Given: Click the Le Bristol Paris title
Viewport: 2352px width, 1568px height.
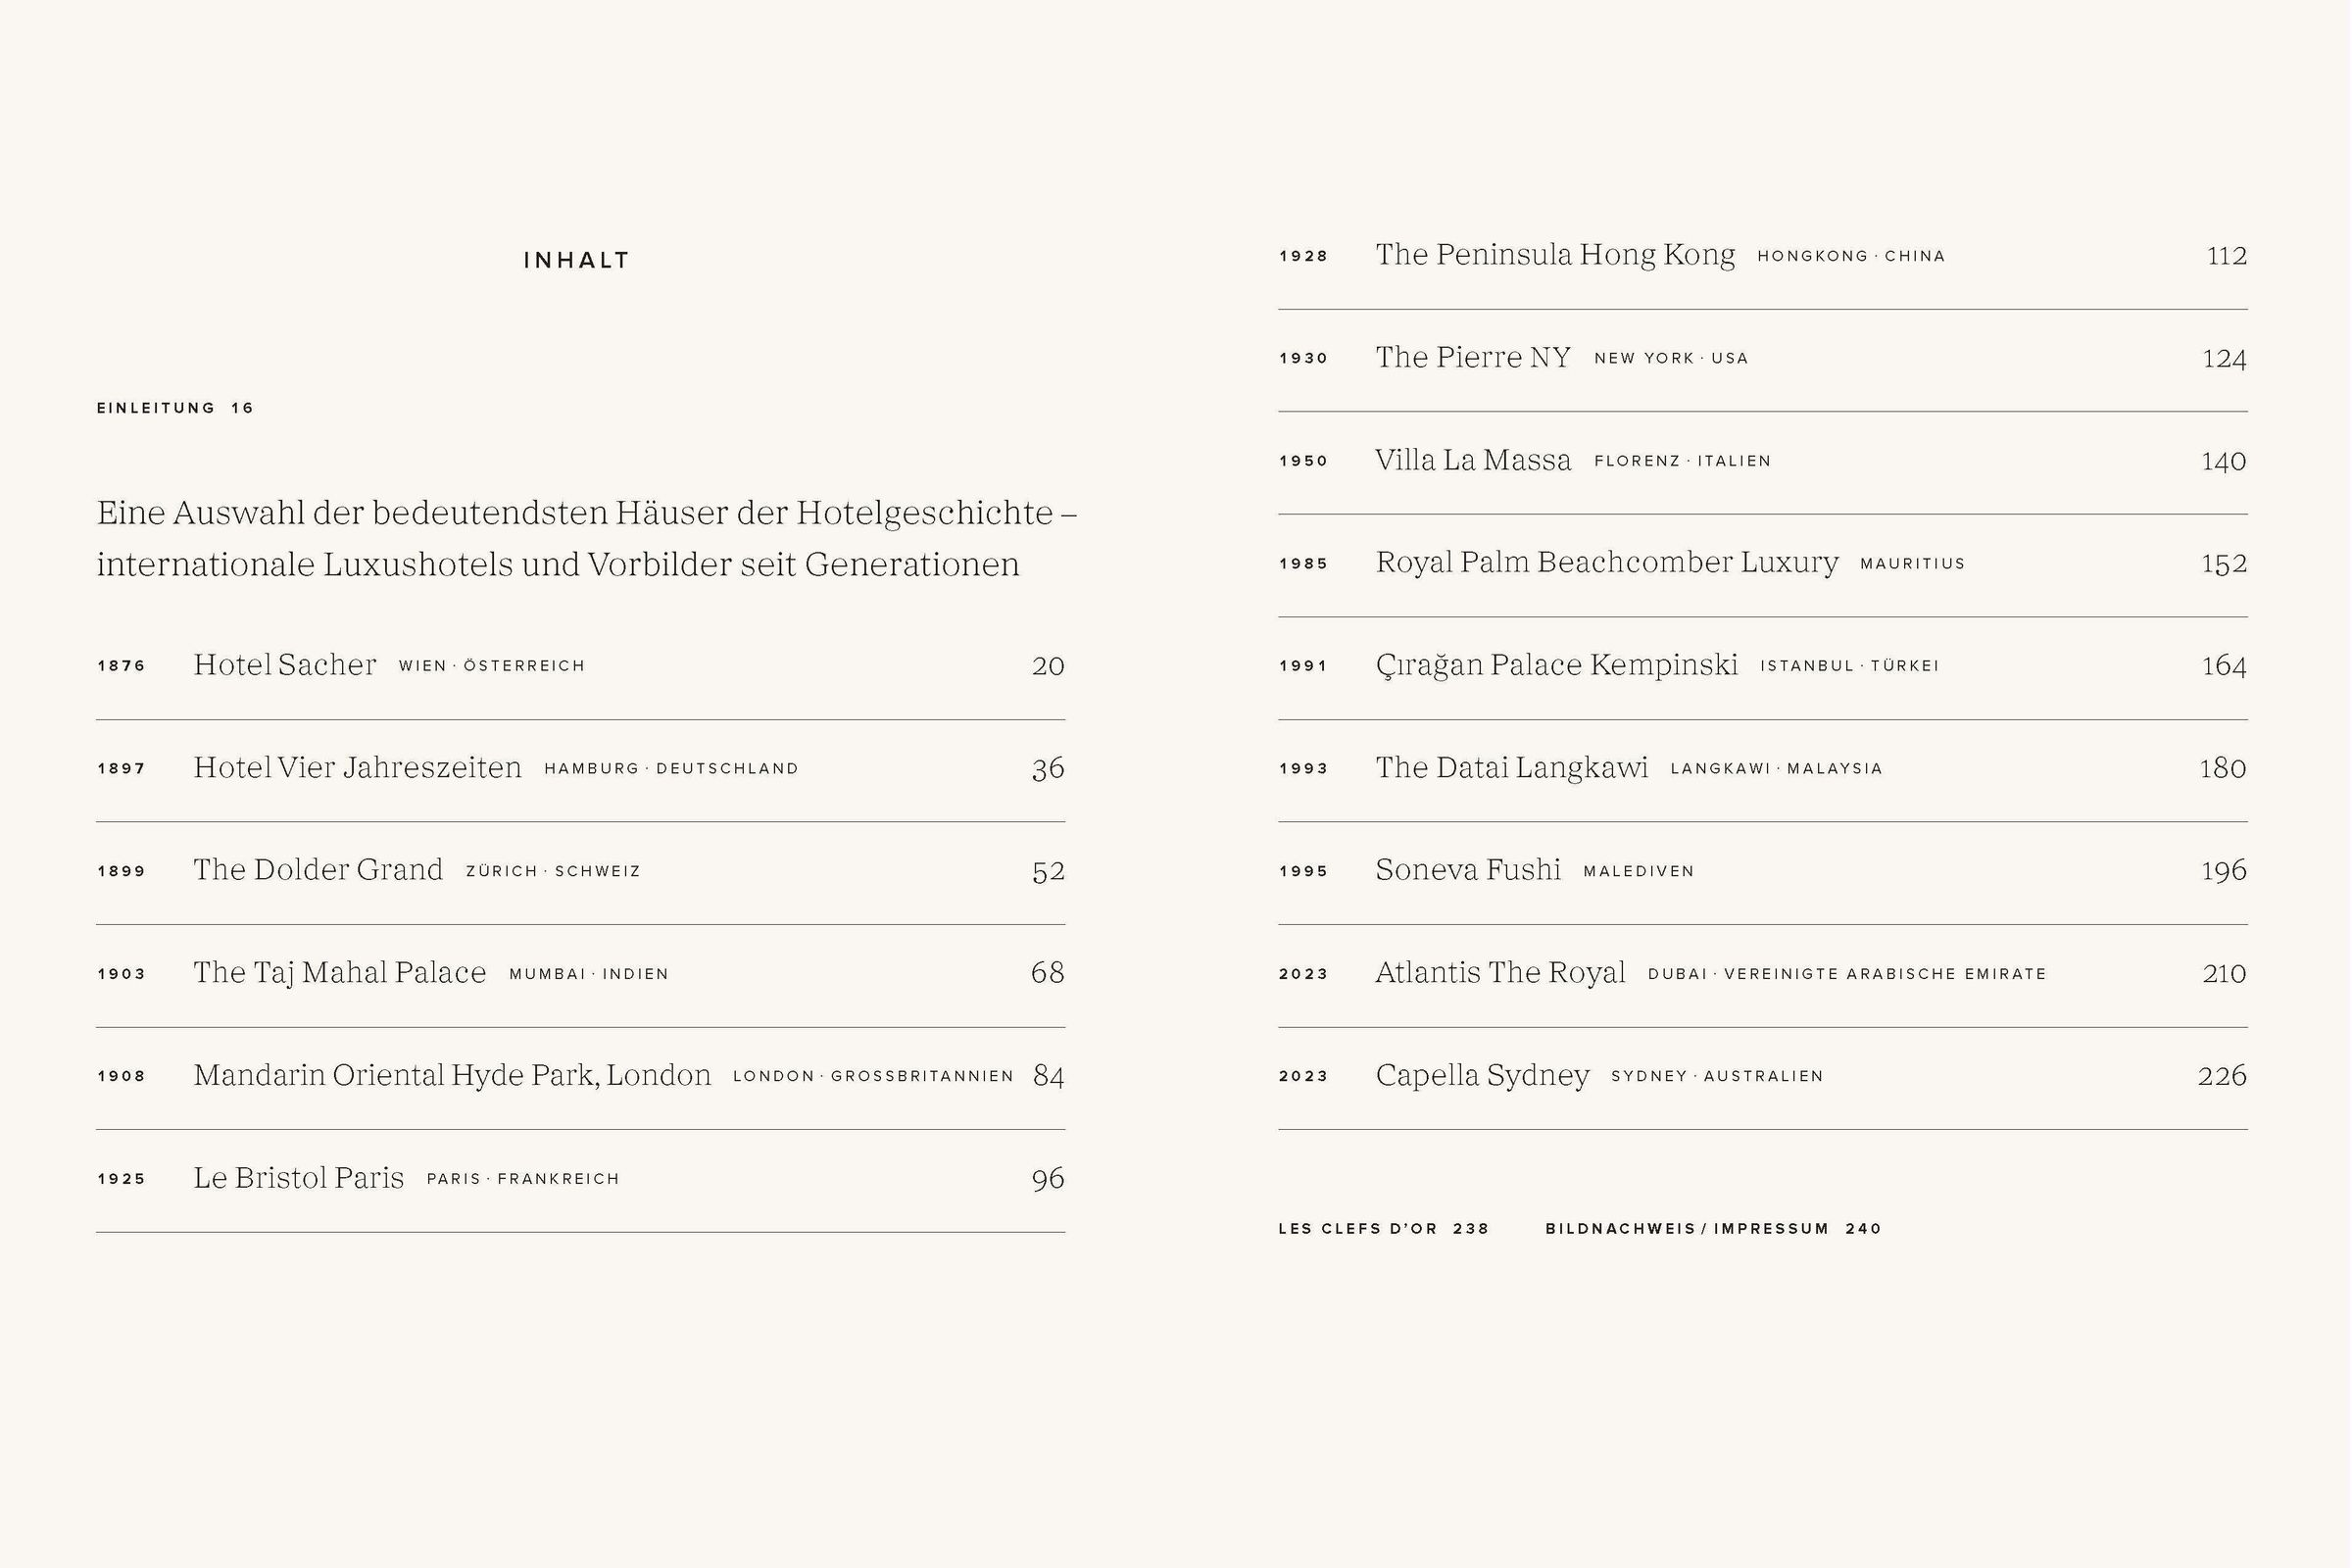Looking at the screenshot, I should pyautogui.click(x=299, y=1178).
